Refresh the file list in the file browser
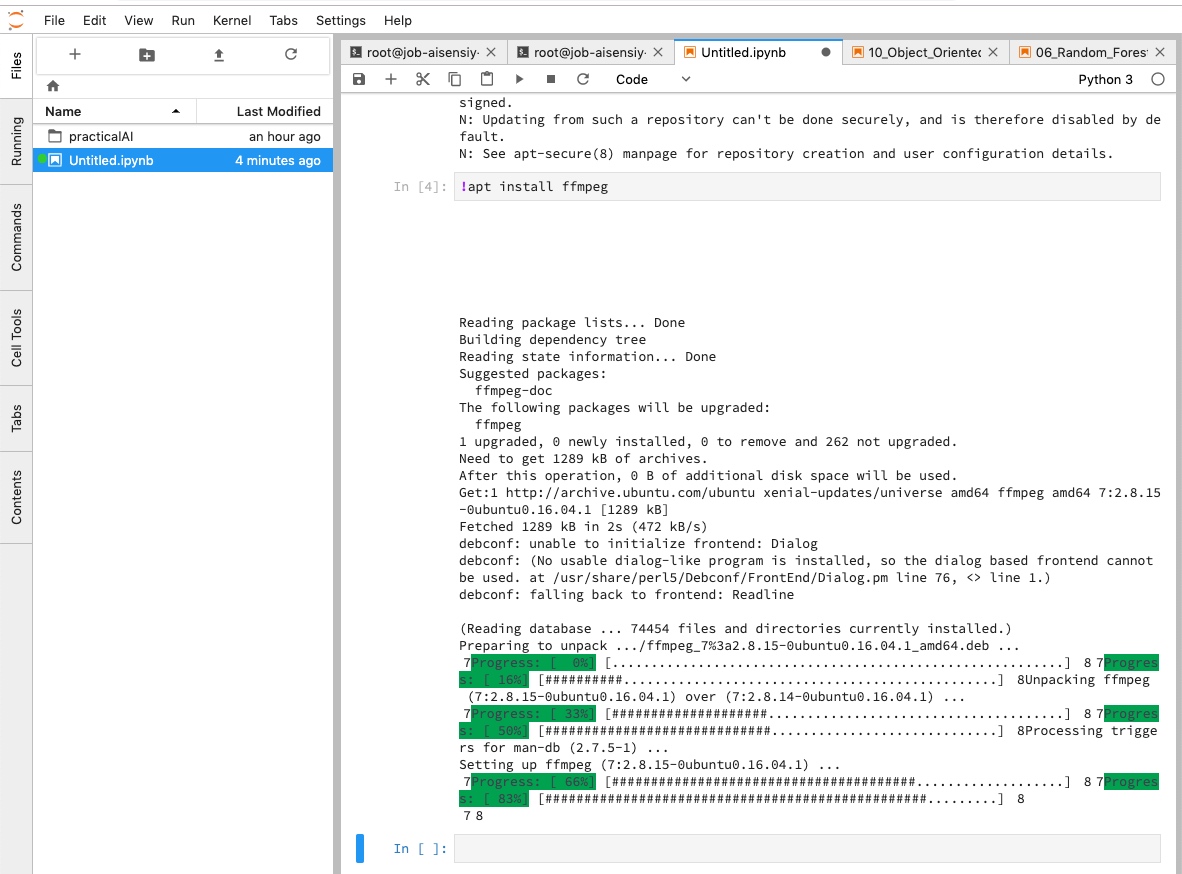Image resolution: width=1182 pixels, height=874 pixels. coord(291,55)
